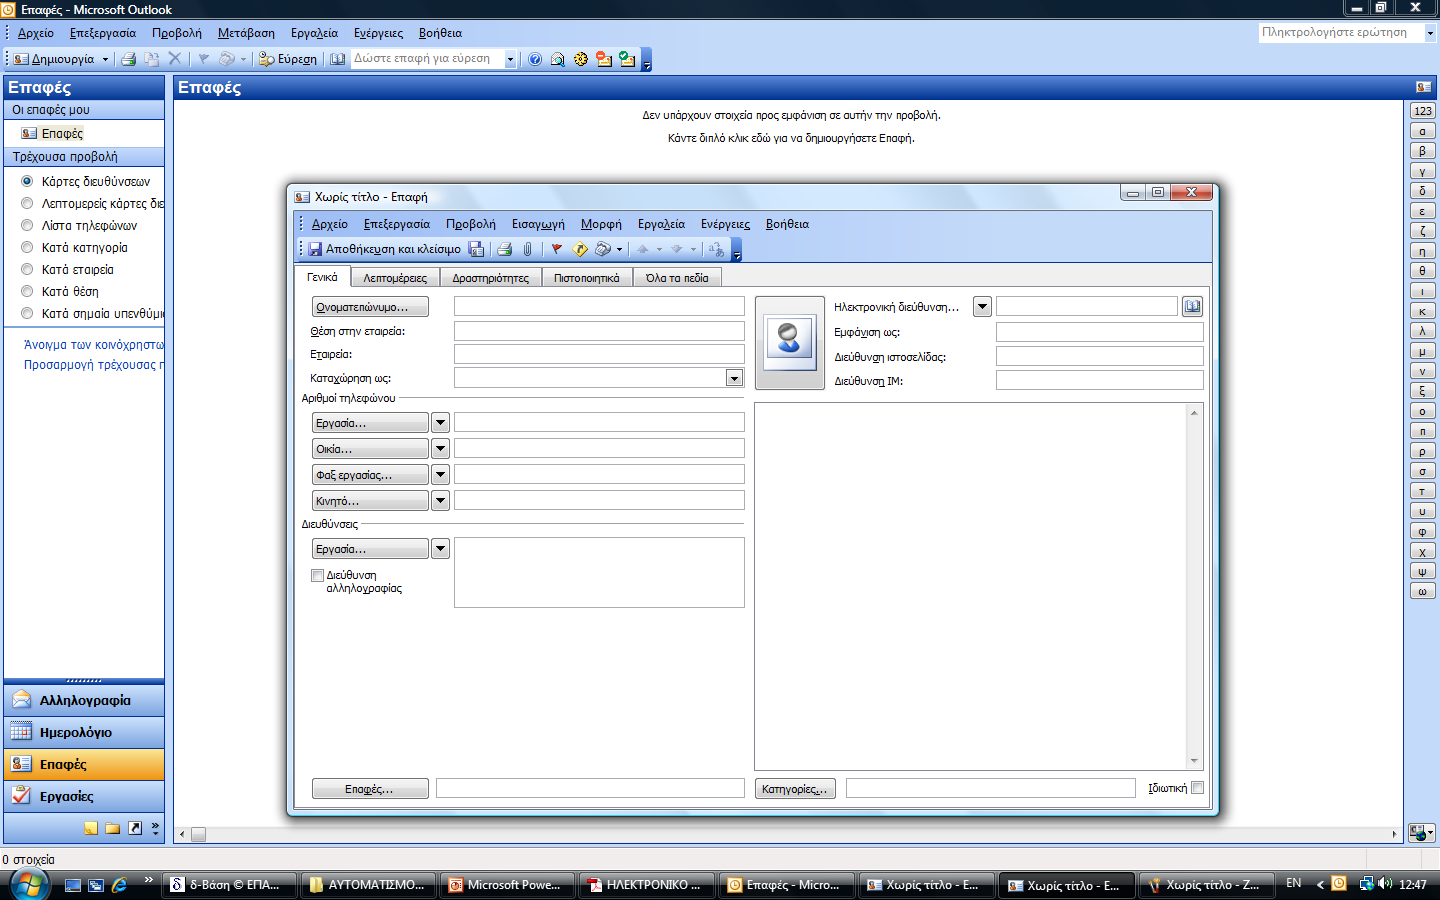Switch to the Όλα τα πεδία tab

click(x=677, y=278)
